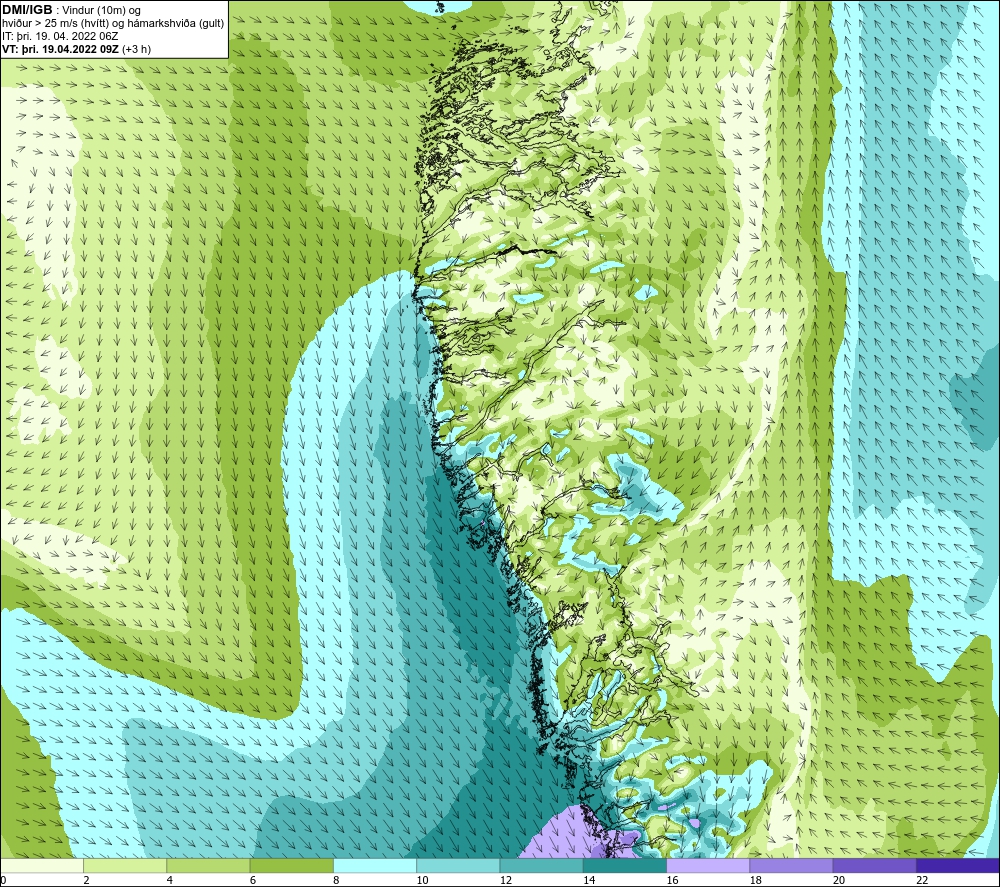The height and width of the screenshot is (887, 1000).
Task: Click the legend value '10'
Action: [x=422, y=880]
